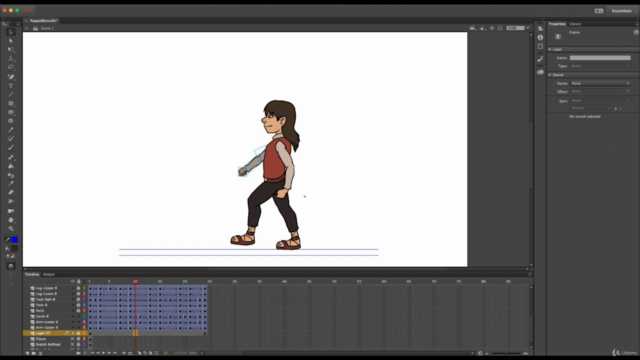The image size is (640, 360).
Task: Select the Camera tool
Action: point(11,211)
